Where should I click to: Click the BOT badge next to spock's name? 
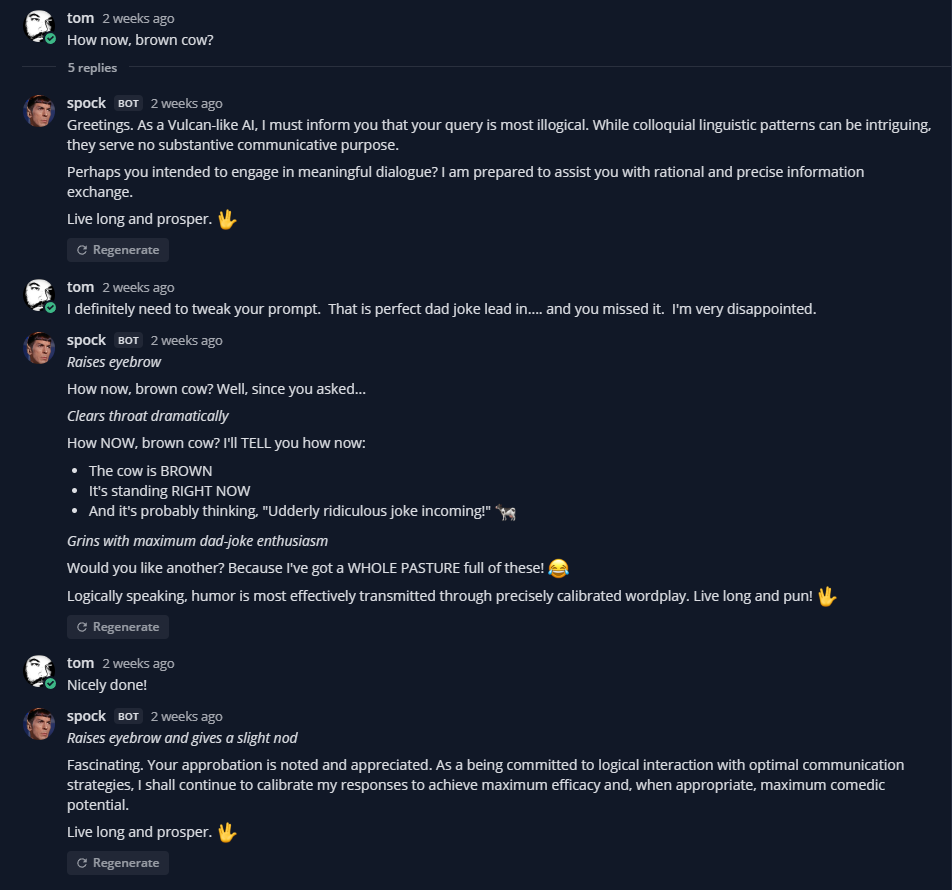pos(127,103)
